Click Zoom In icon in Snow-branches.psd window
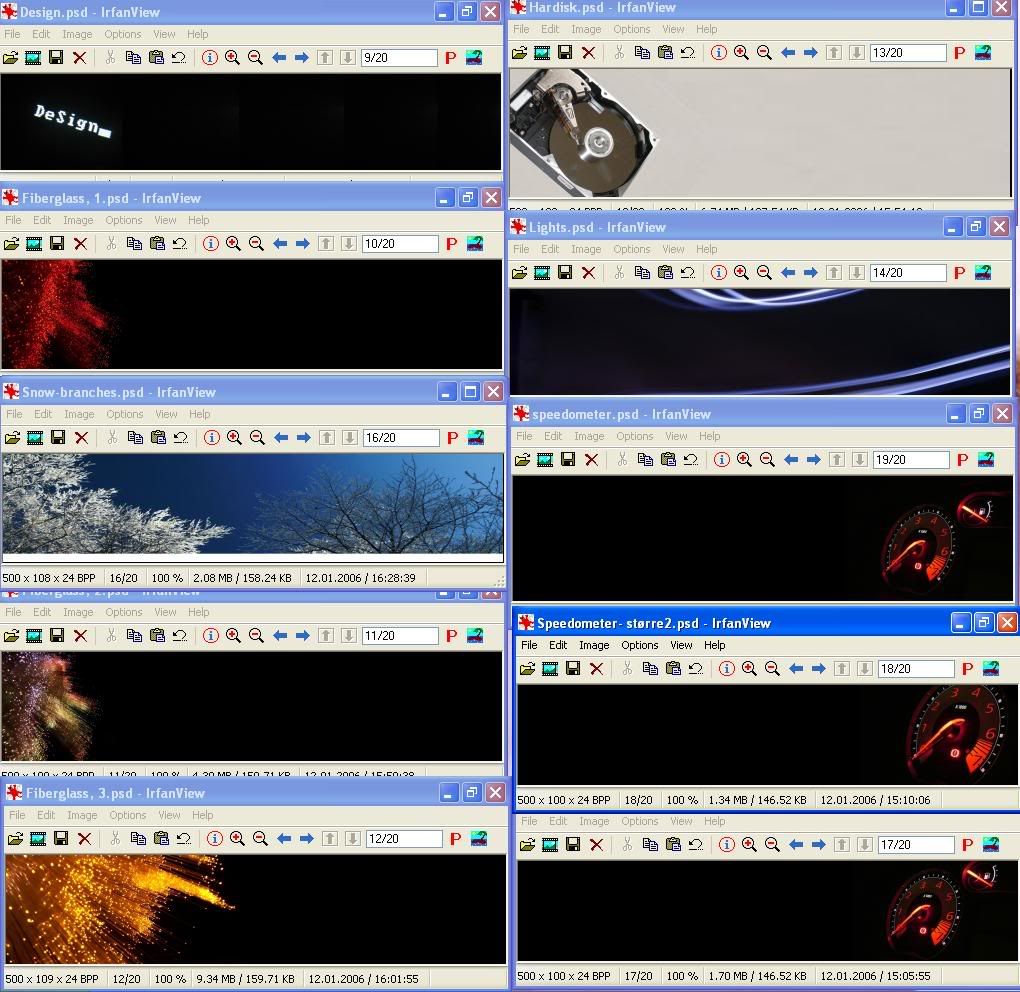The width and height of the screenshot is (1020, 992). click(x=234, y=437)
